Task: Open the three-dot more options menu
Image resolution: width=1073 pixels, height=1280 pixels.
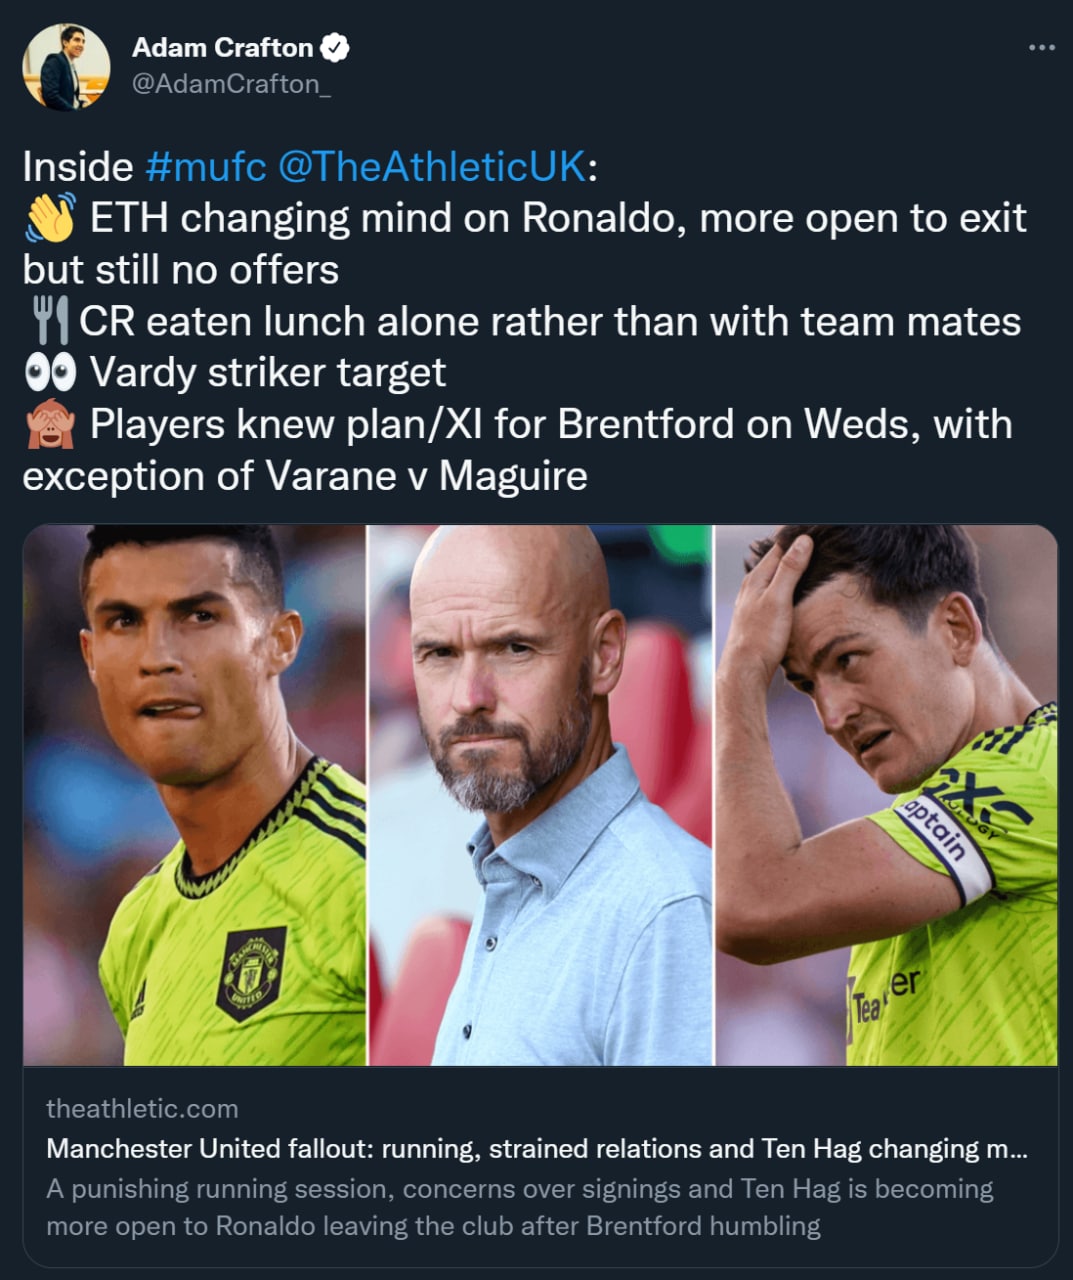Action: pos(1041,47)
